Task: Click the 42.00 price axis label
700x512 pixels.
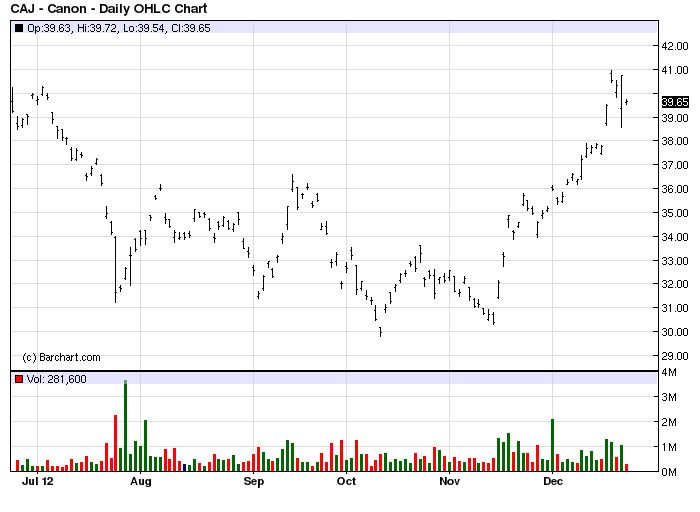Action: tap(675, 46)
